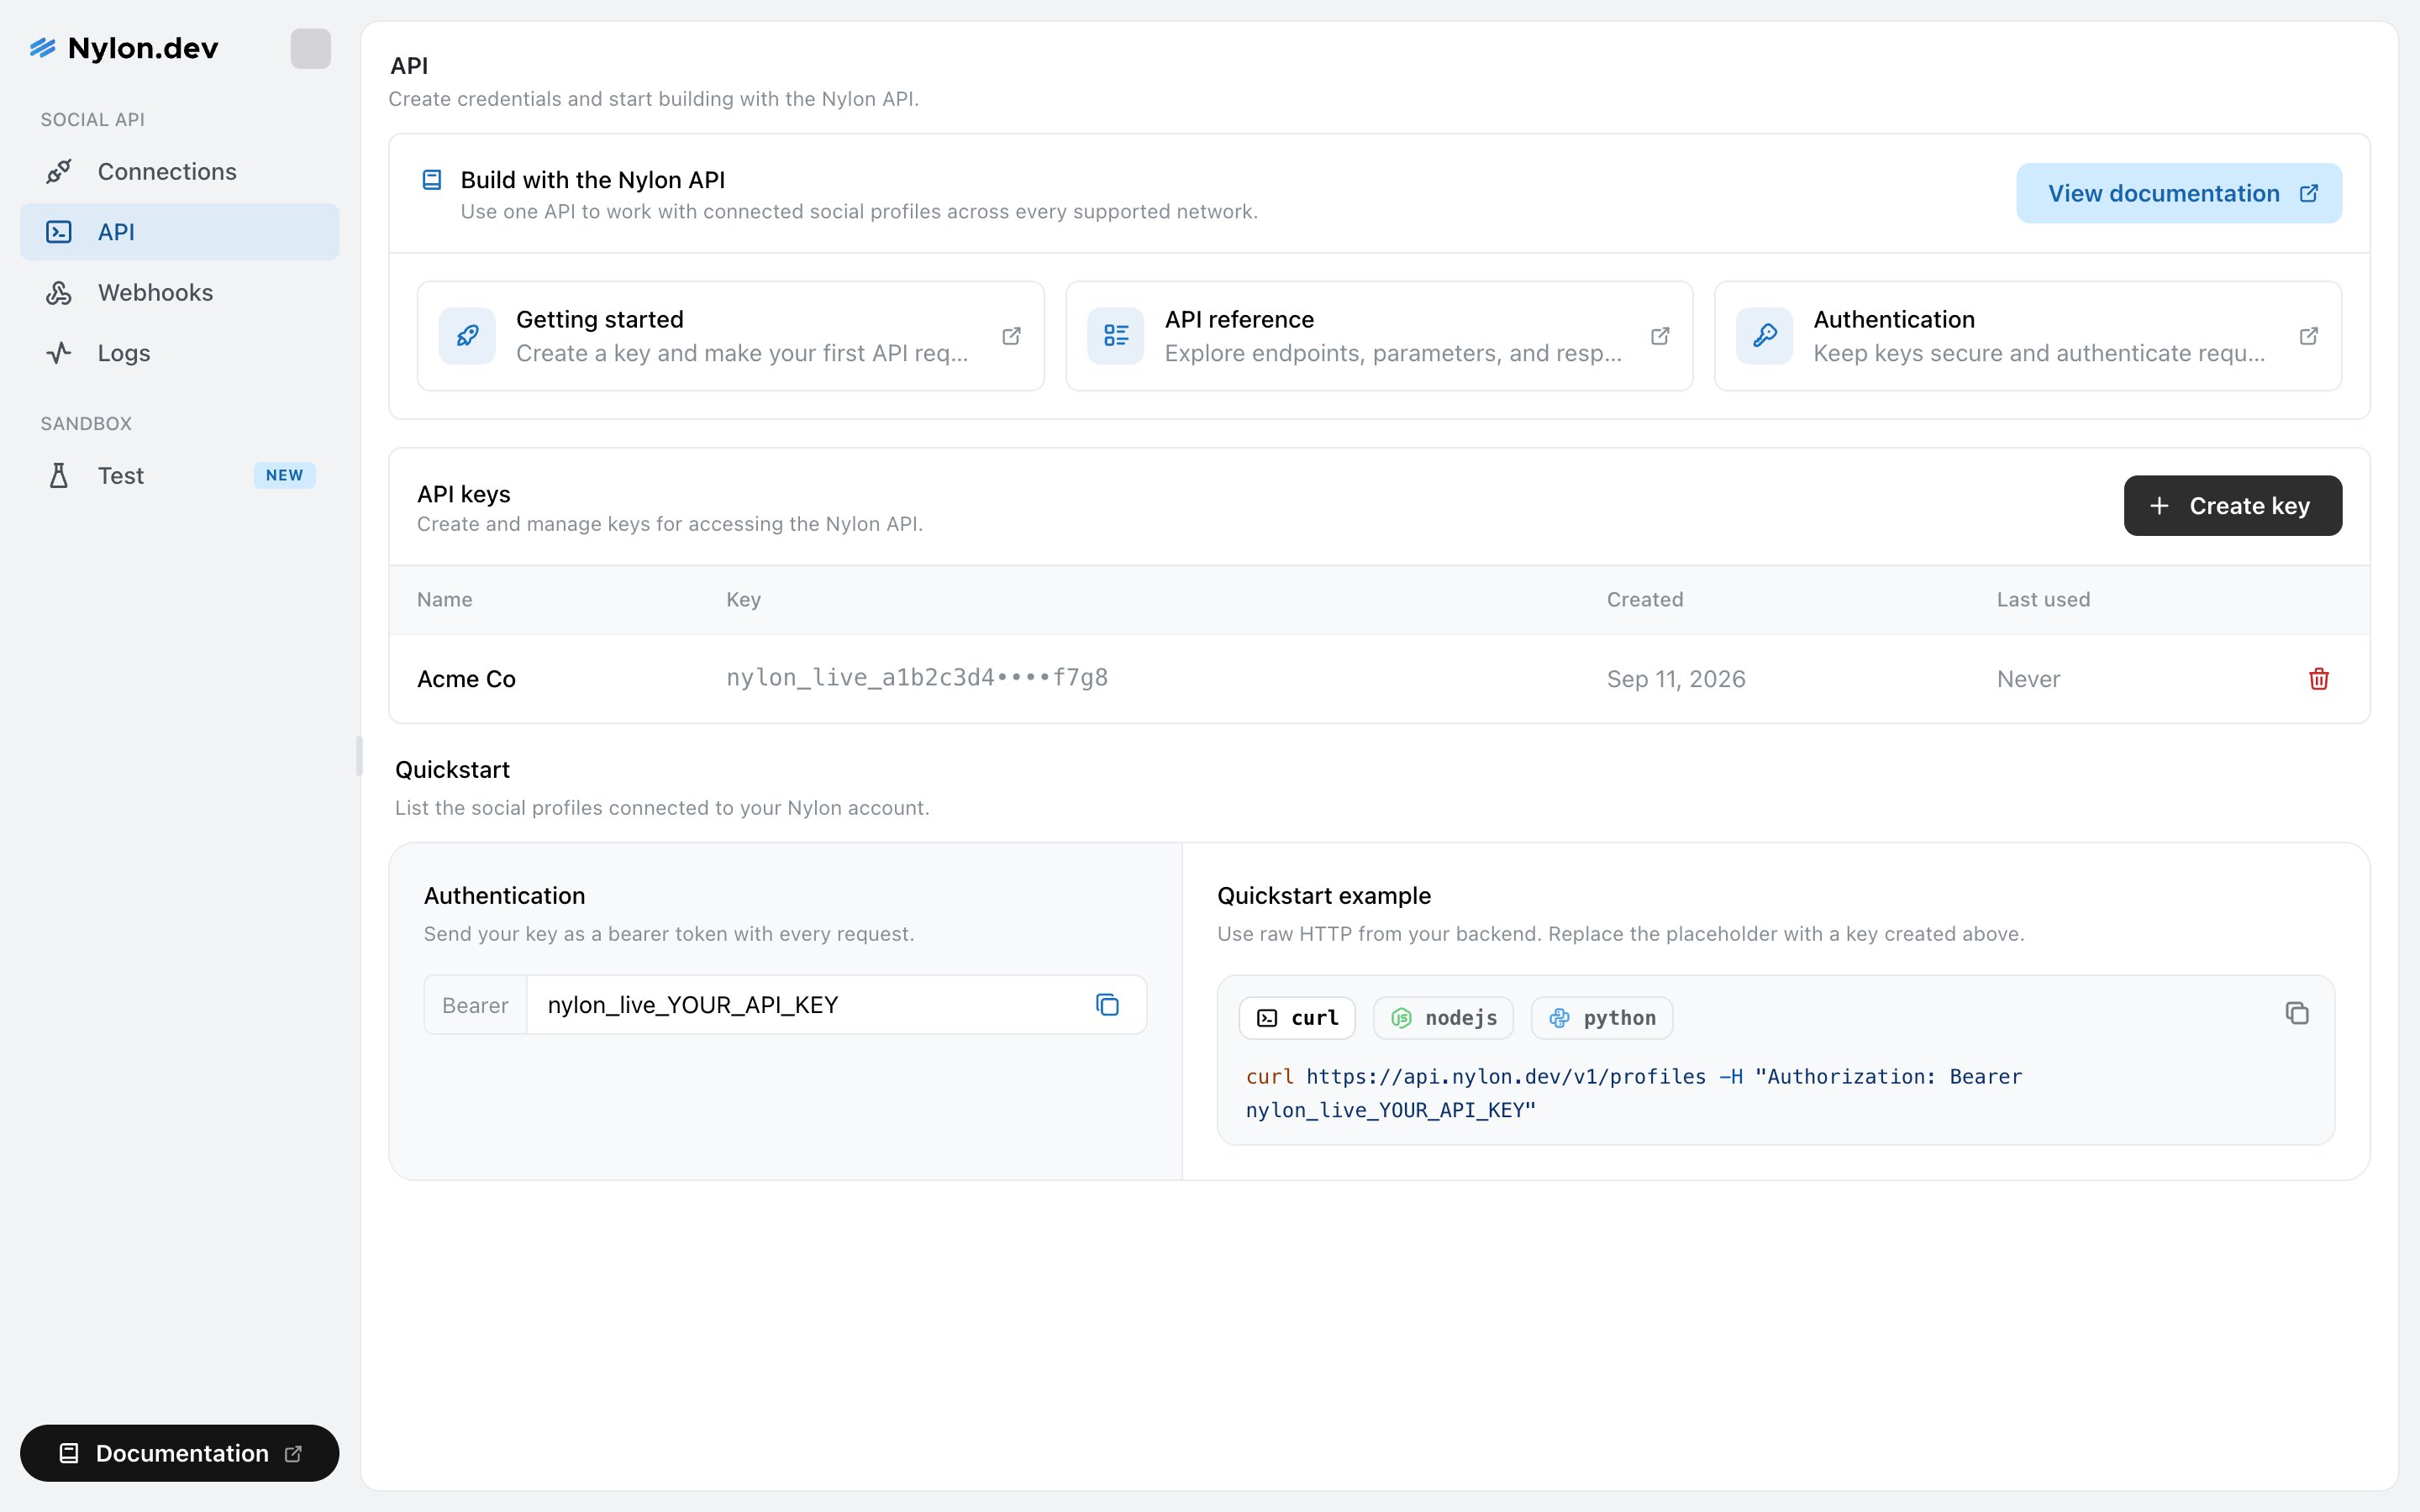The height and width of the screenshot is (1512, 2420).
Task: Click the external link icon on Getting started
Action: [x=1011, y=336]
